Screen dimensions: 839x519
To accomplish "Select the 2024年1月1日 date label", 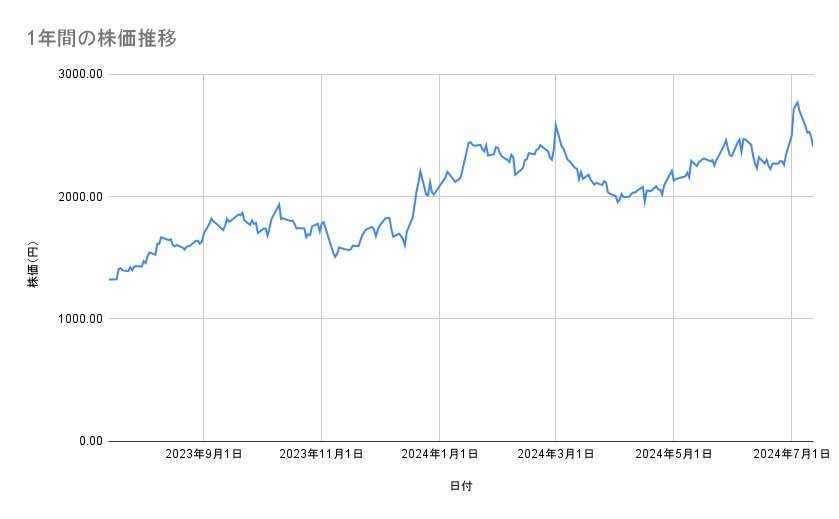I will pyautogui.click(x=438, y=455).
